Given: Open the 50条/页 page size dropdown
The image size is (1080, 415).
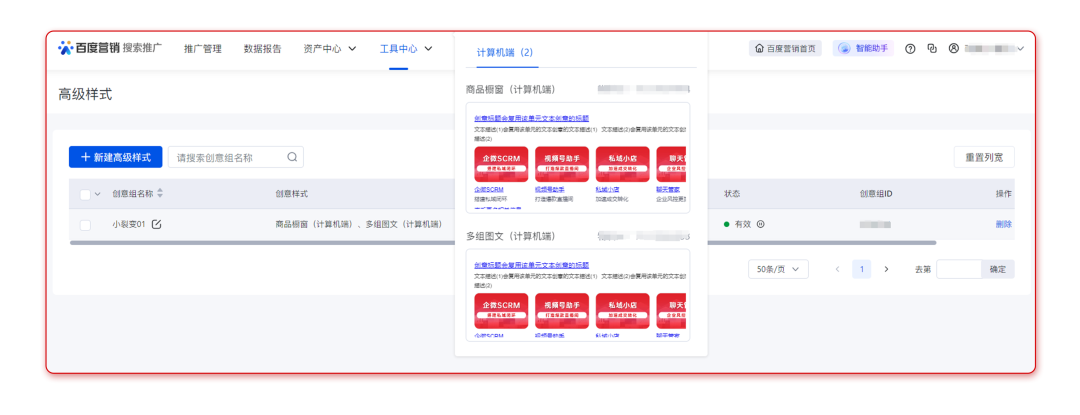Looking at the screenshot, I should [777, 269].
